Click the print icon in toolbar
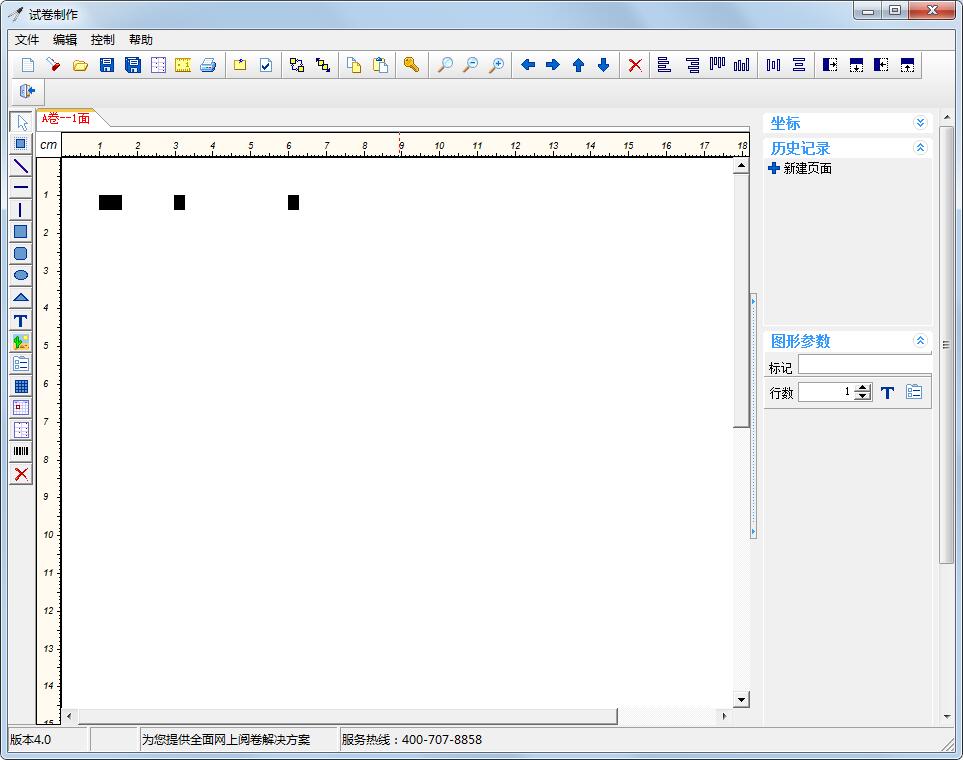The height and width of the screenshot is (760, 963). coord(208,65)
